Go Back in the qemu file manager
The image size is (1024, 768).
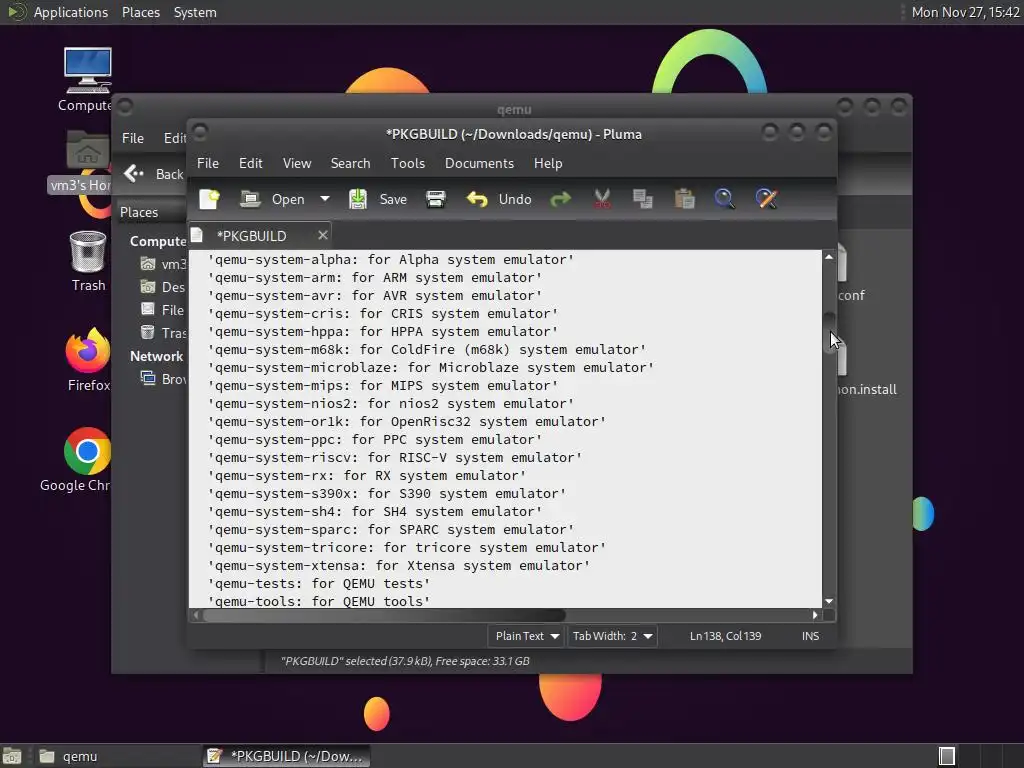tap(153, 174)
